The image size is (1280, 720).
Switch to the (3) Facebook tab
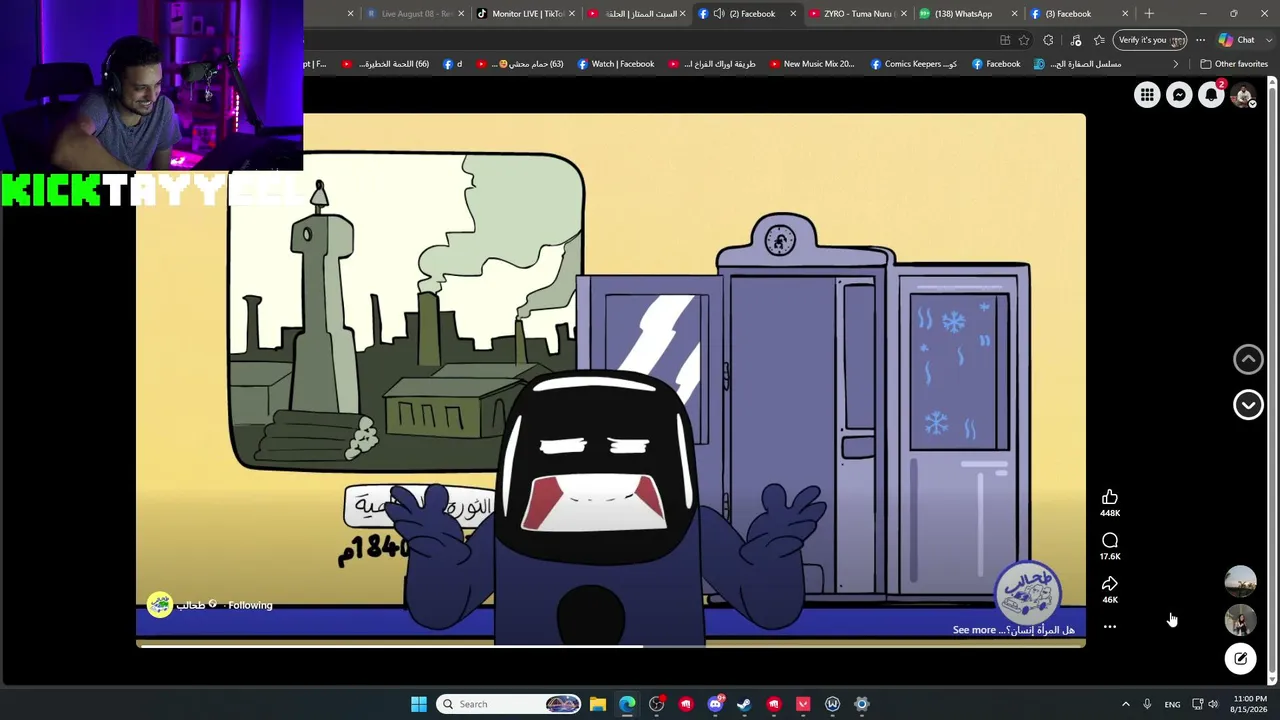point(1076,14)
